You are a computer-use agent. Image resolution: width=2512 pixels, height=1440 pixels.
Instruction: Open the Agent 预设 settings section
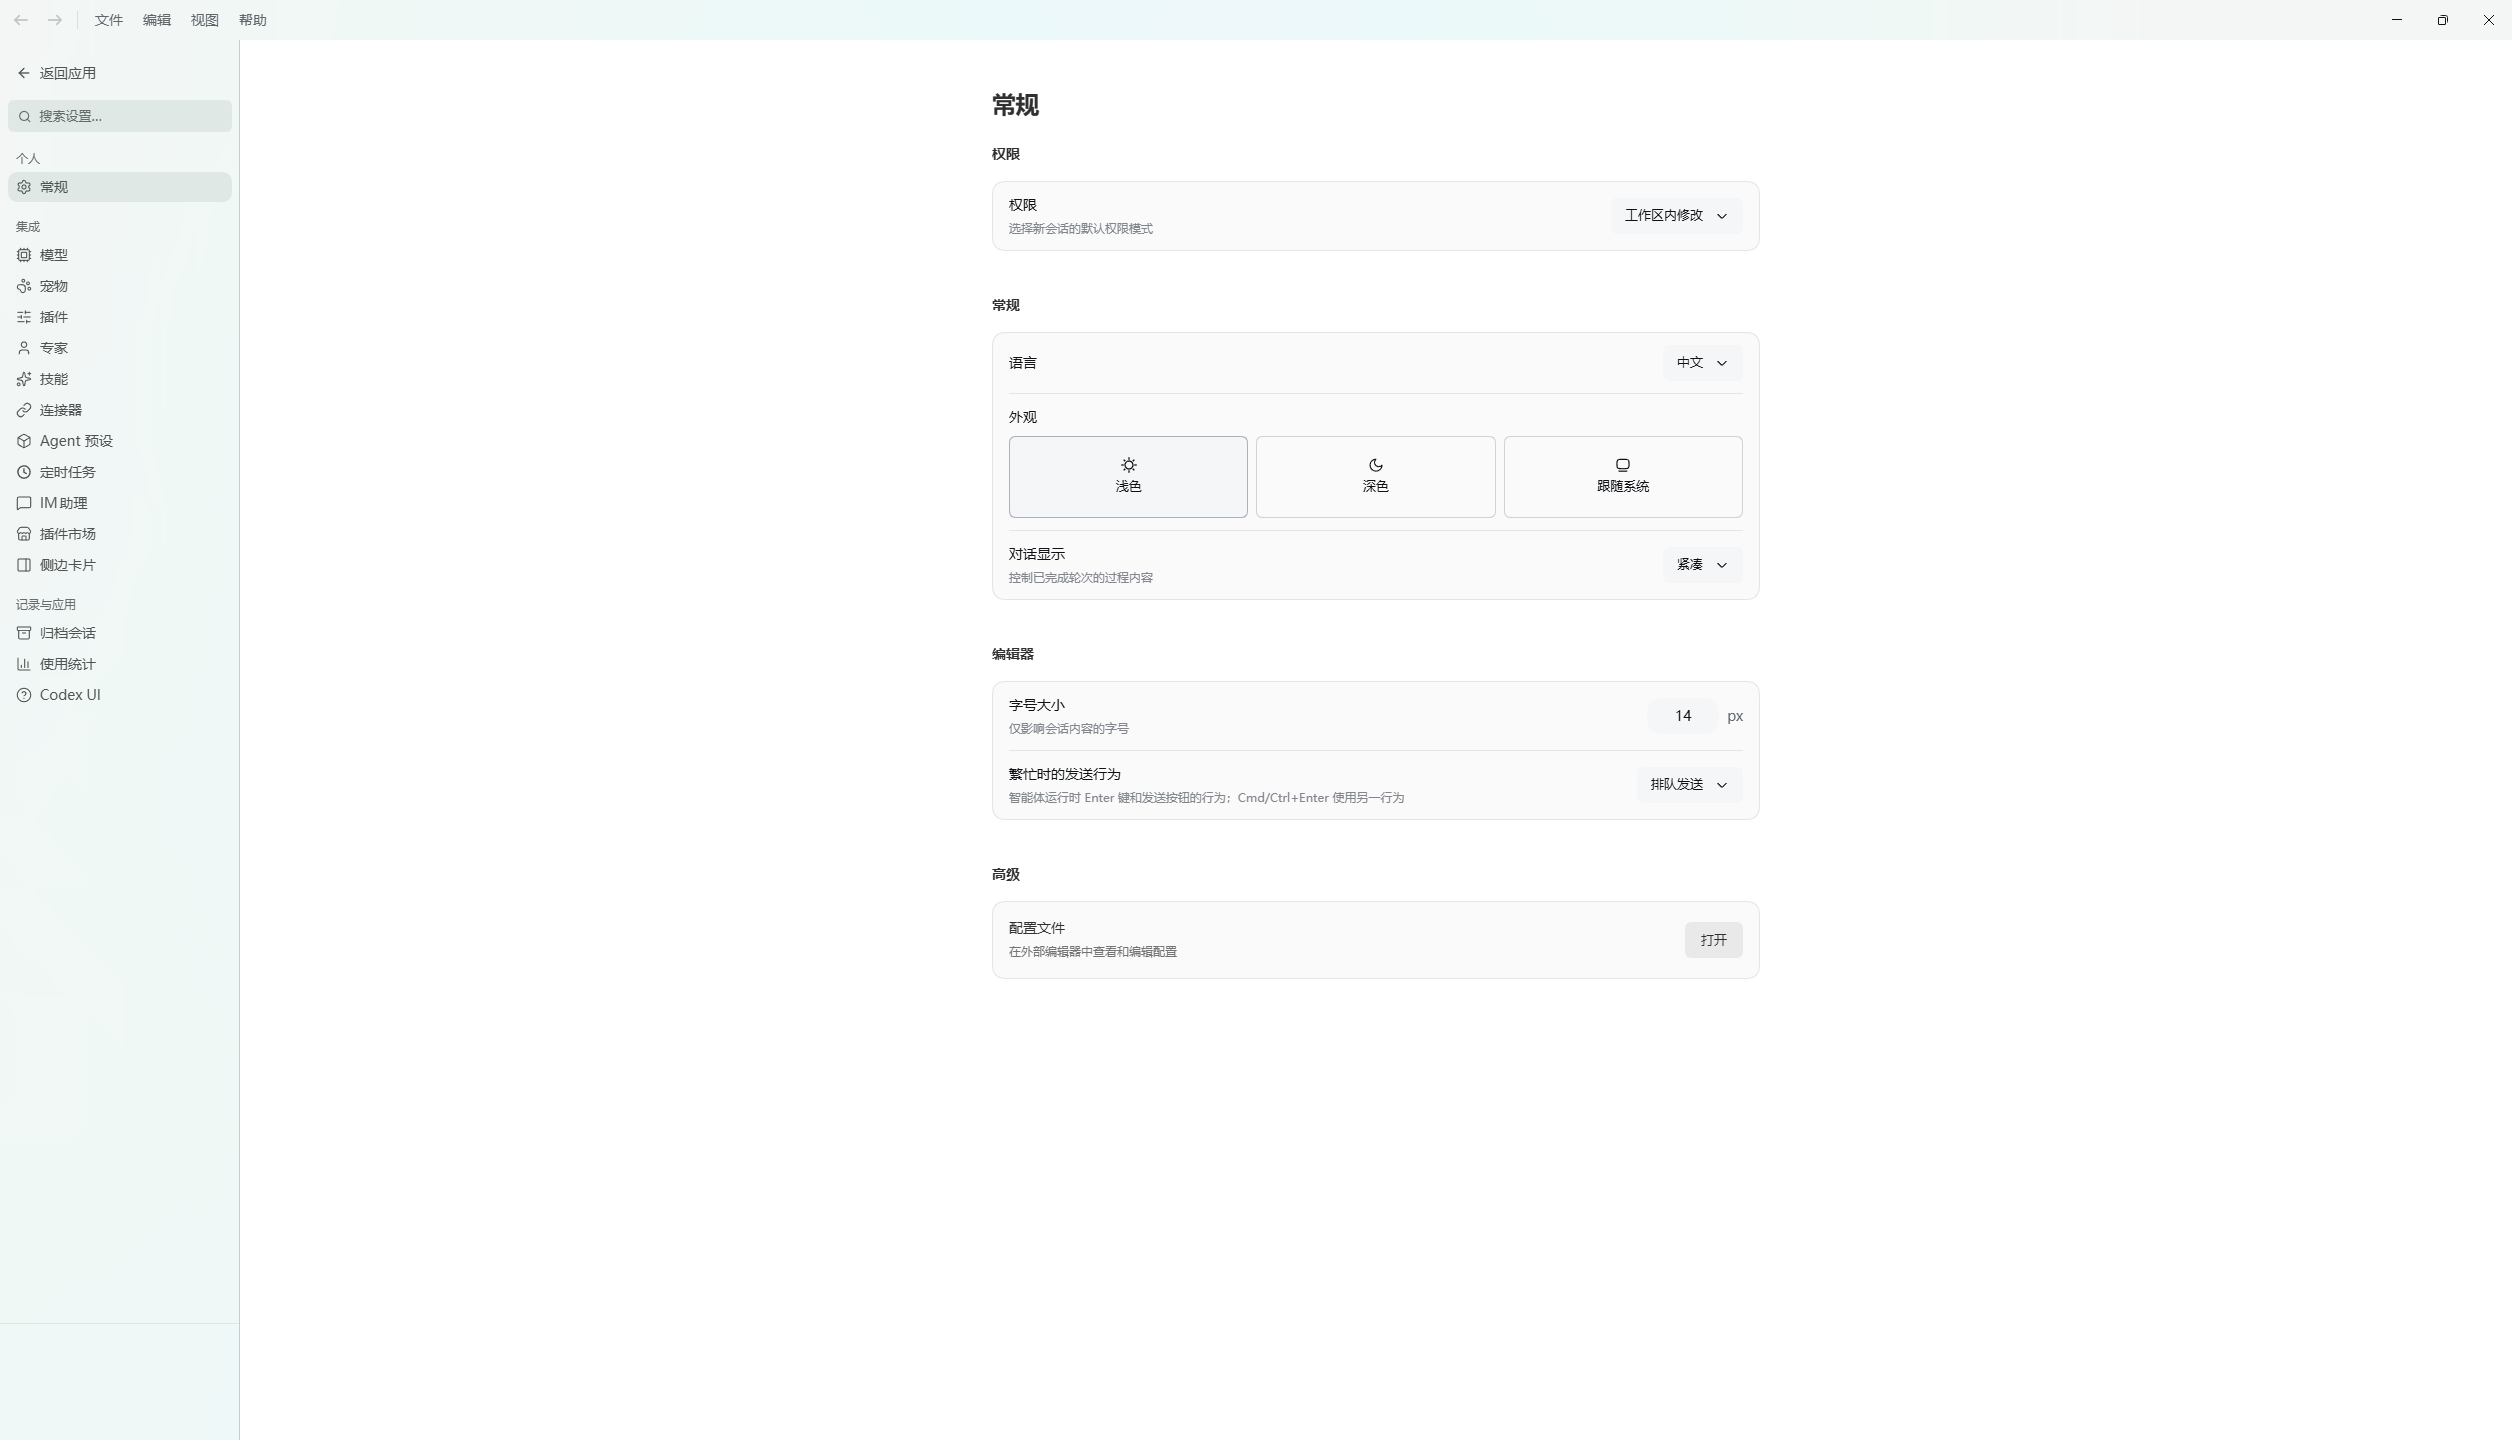[x=120, y=441]
